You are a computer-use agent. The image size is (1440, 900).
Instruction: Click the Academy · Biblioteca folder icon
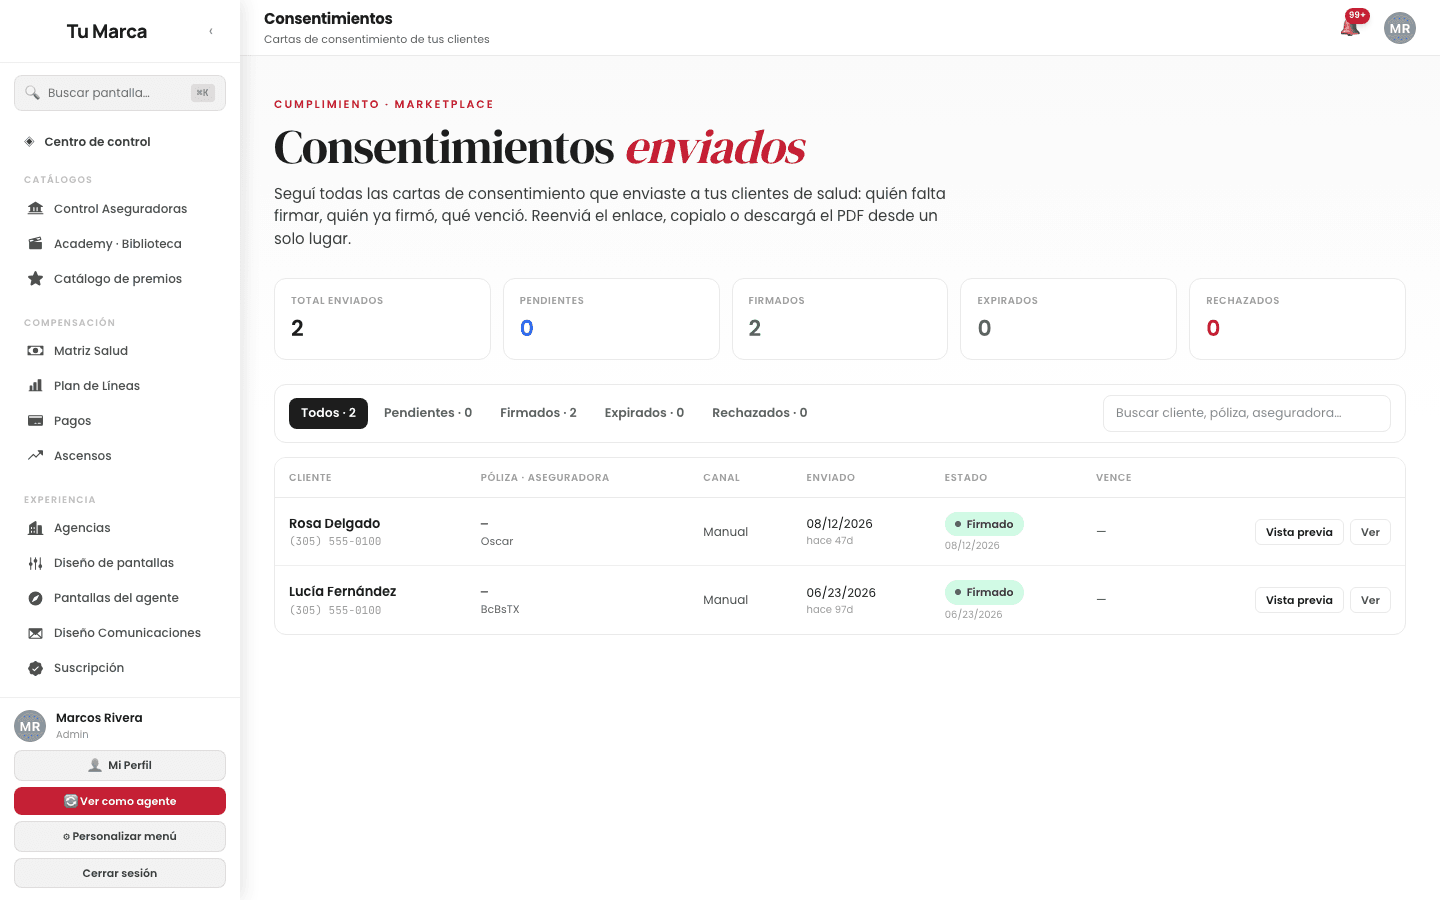pyautogui.click(x=36, y=244)
